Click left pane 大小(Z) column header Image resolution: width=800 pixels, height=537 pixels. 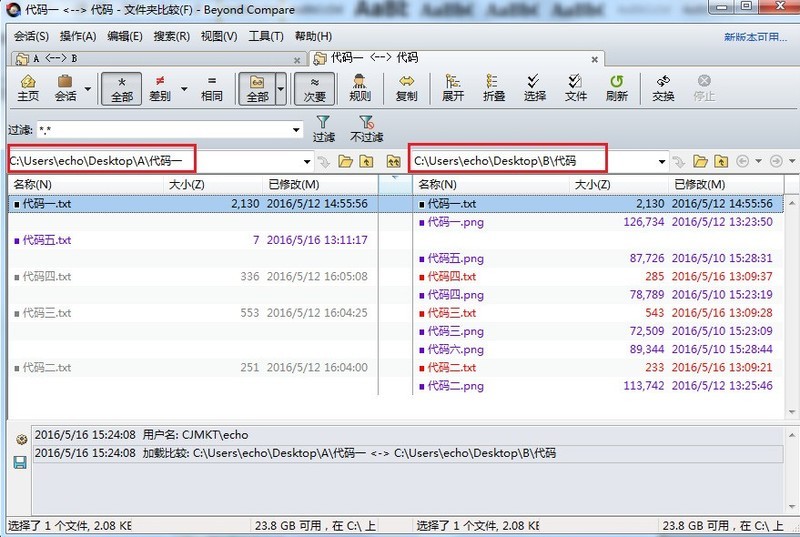click(x=212, y=184)
